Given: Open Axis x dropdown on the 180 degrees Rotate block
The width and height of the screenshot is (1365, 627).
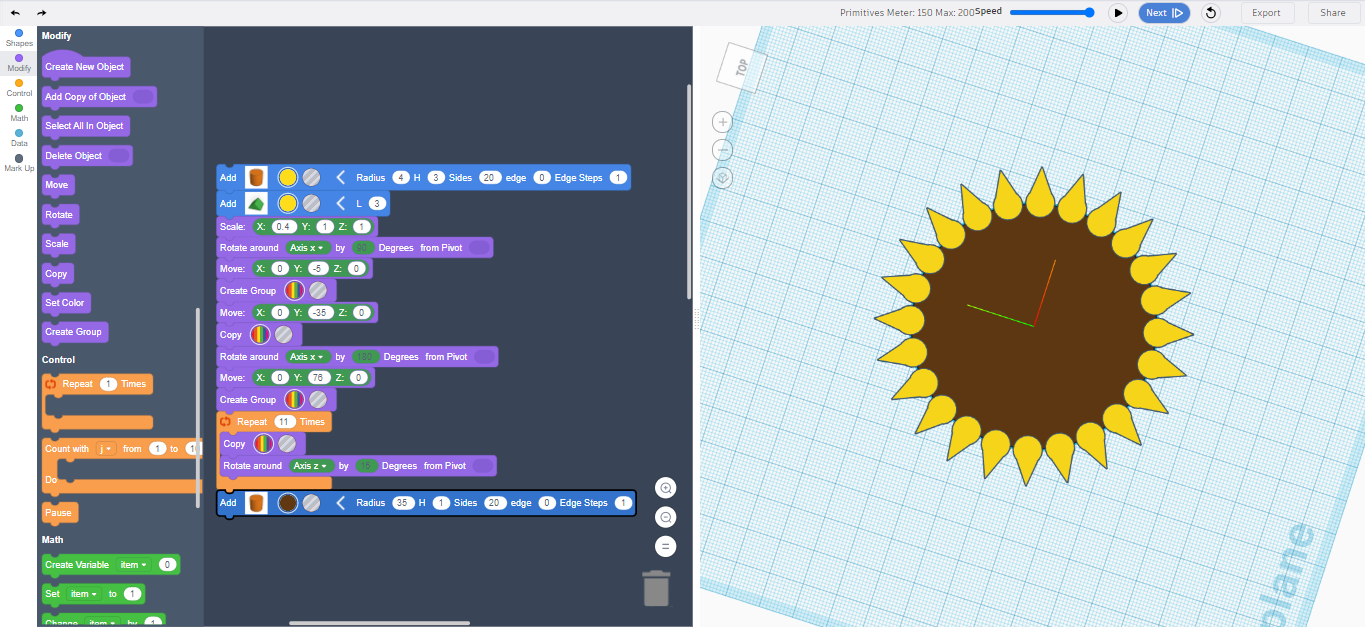Looking at the screenshot, I should (307, 356).
